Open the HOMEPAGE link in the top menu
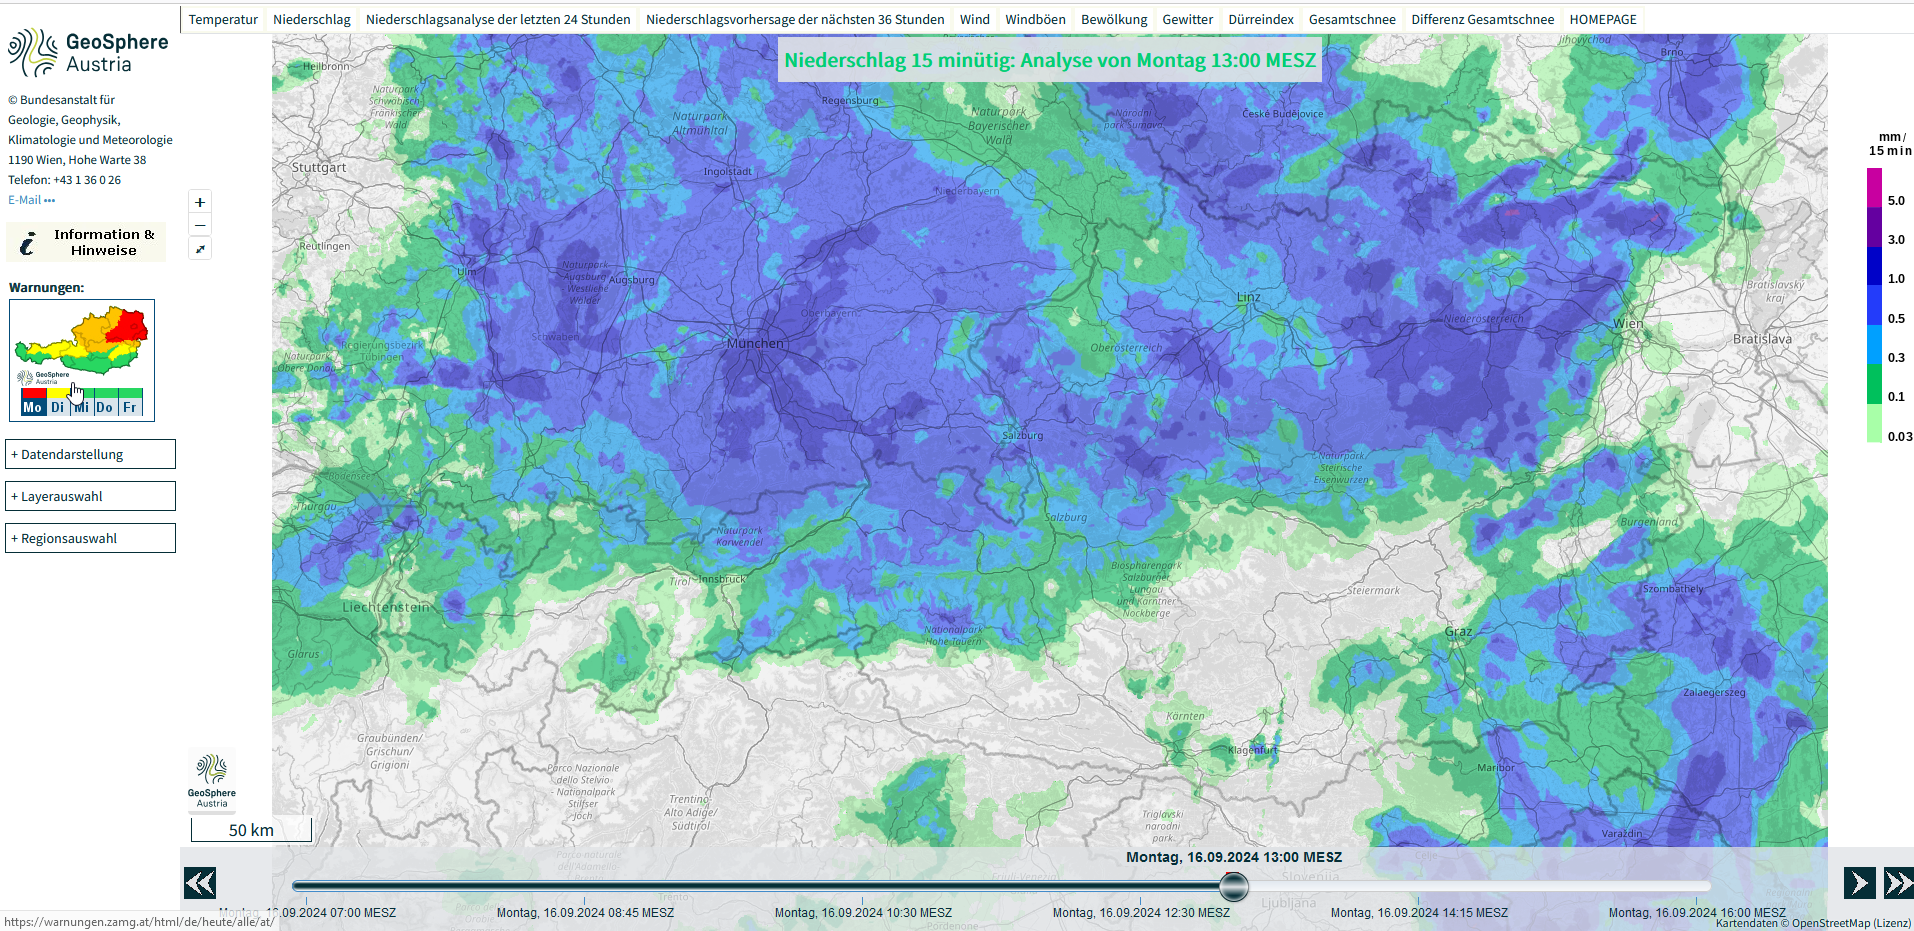Viewport: 1914px width, 931px height. (x=1603, y=19)
